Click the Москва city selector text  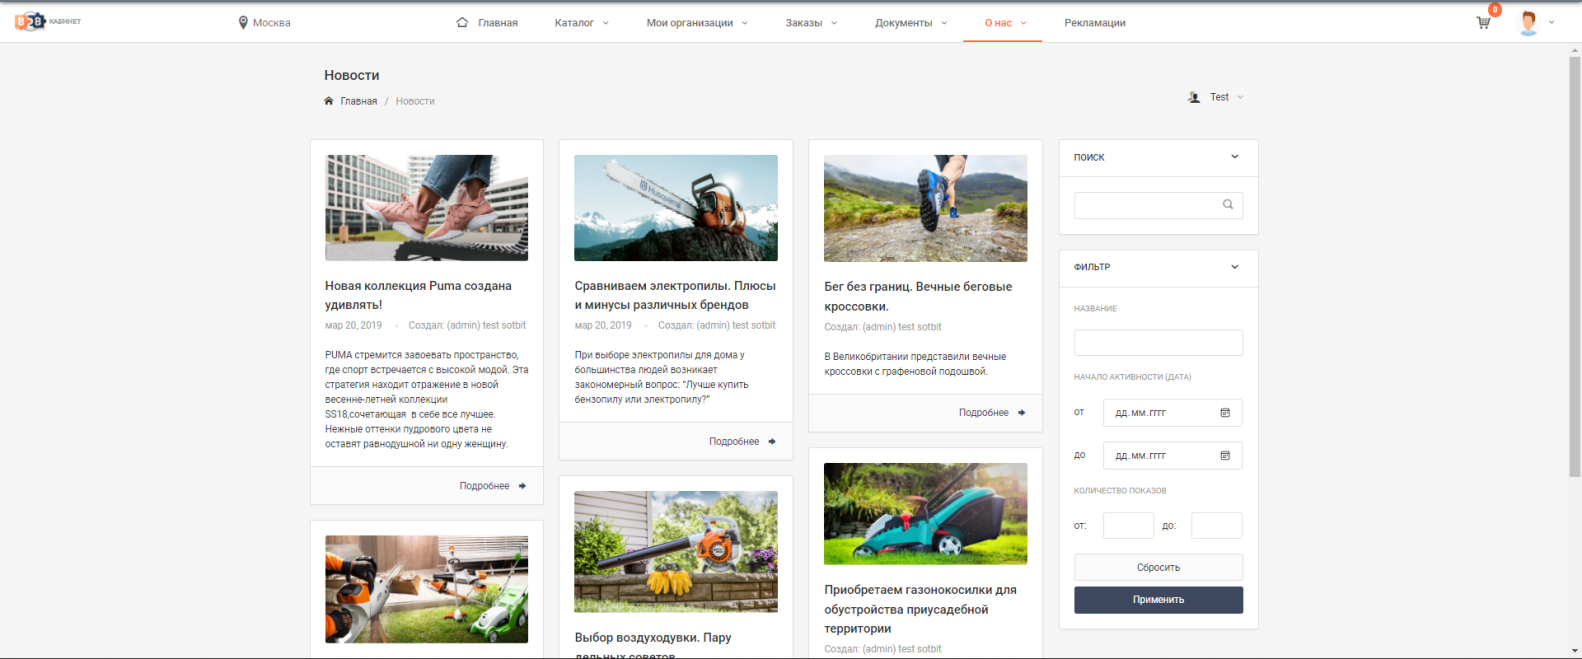point(272,23)
